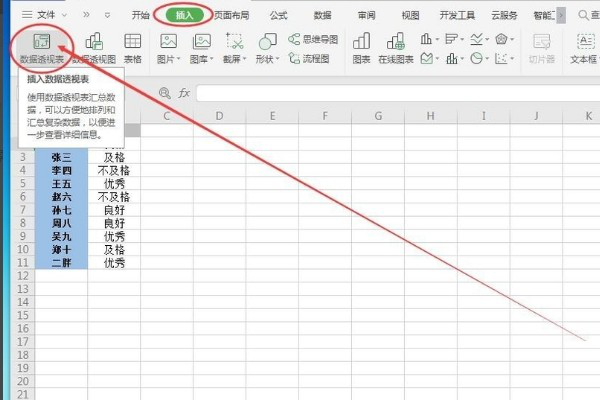
Task: Switch to the 云服务 tab
Action: 504,15
